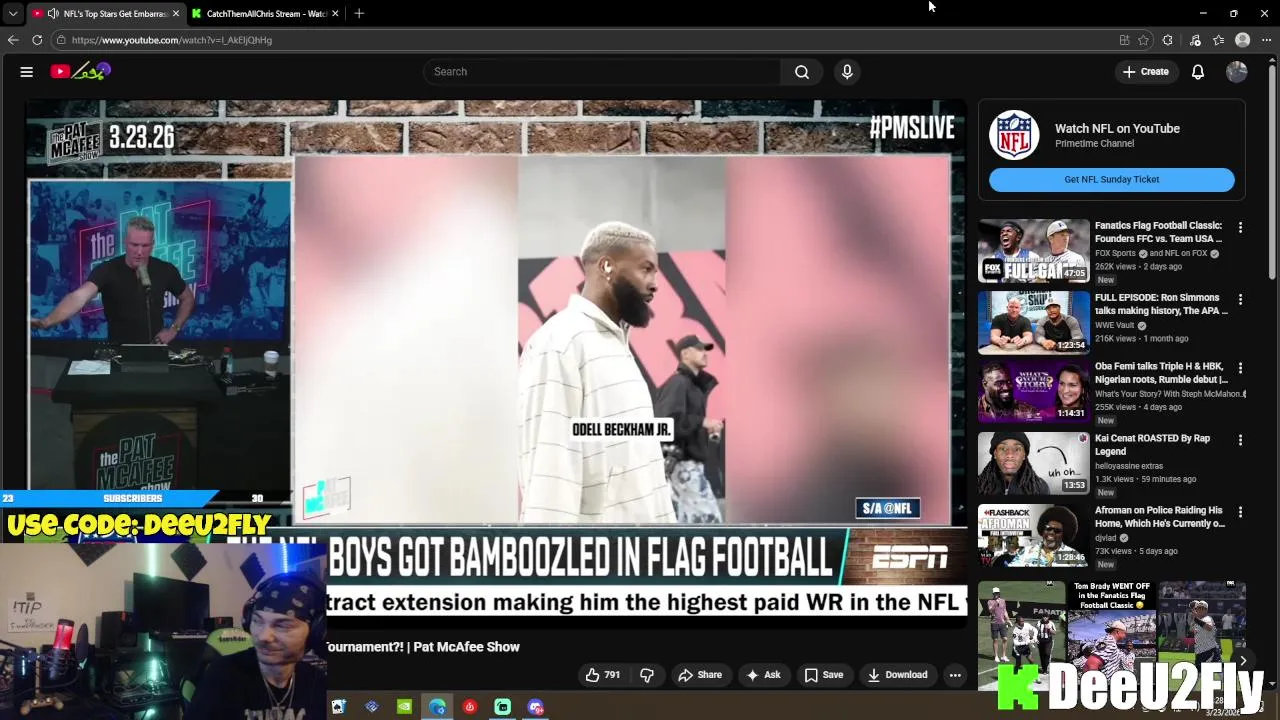
Task: Open options for Kai Cenat ROASTED video
Action: pyautogui.click(x=1240, y=440)
